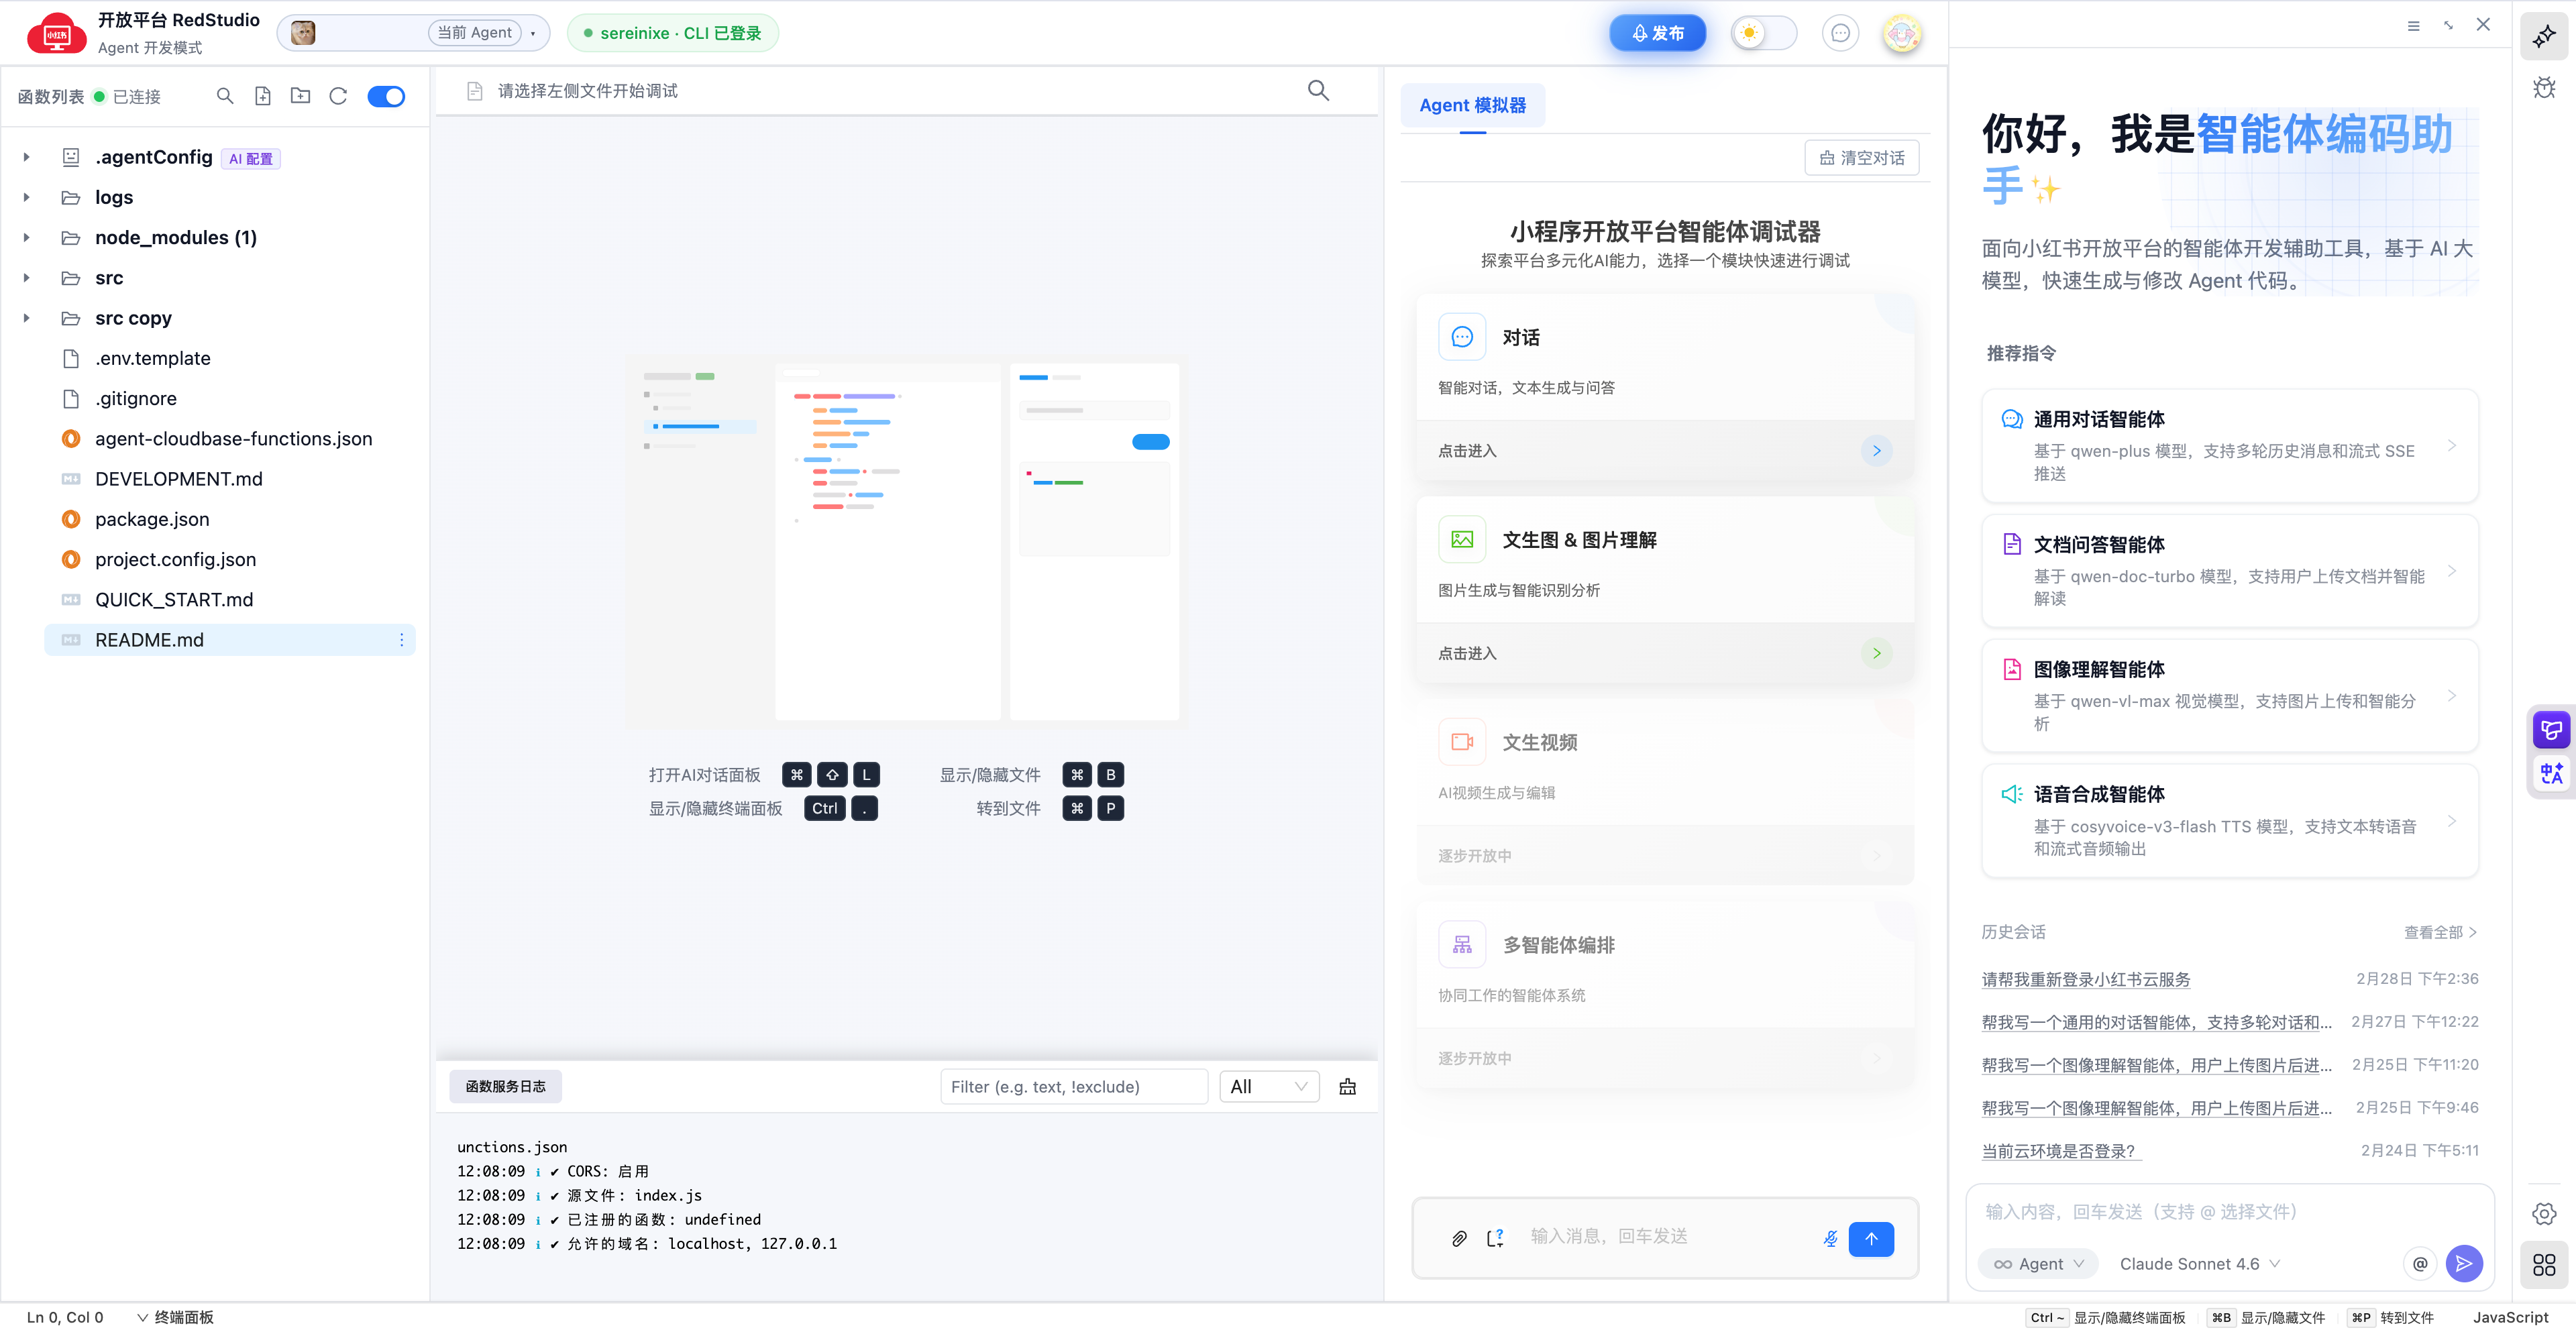This screenshot has height=1332, width=2576.
Task: Click the bracket question icon in simulator input
Action: 1495,1239
